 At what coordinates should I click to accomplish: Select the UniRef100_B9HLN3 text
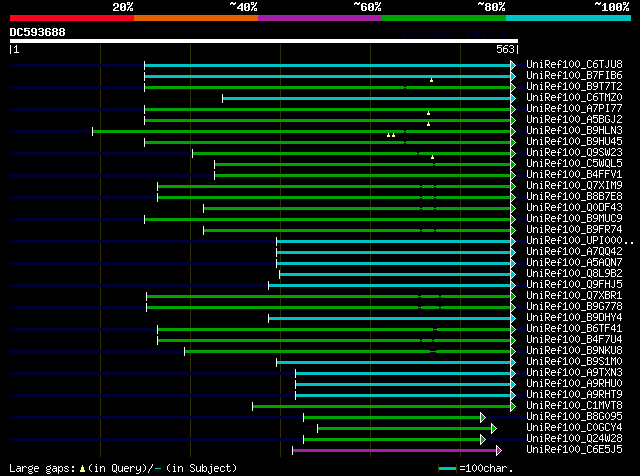pos(574,131)
